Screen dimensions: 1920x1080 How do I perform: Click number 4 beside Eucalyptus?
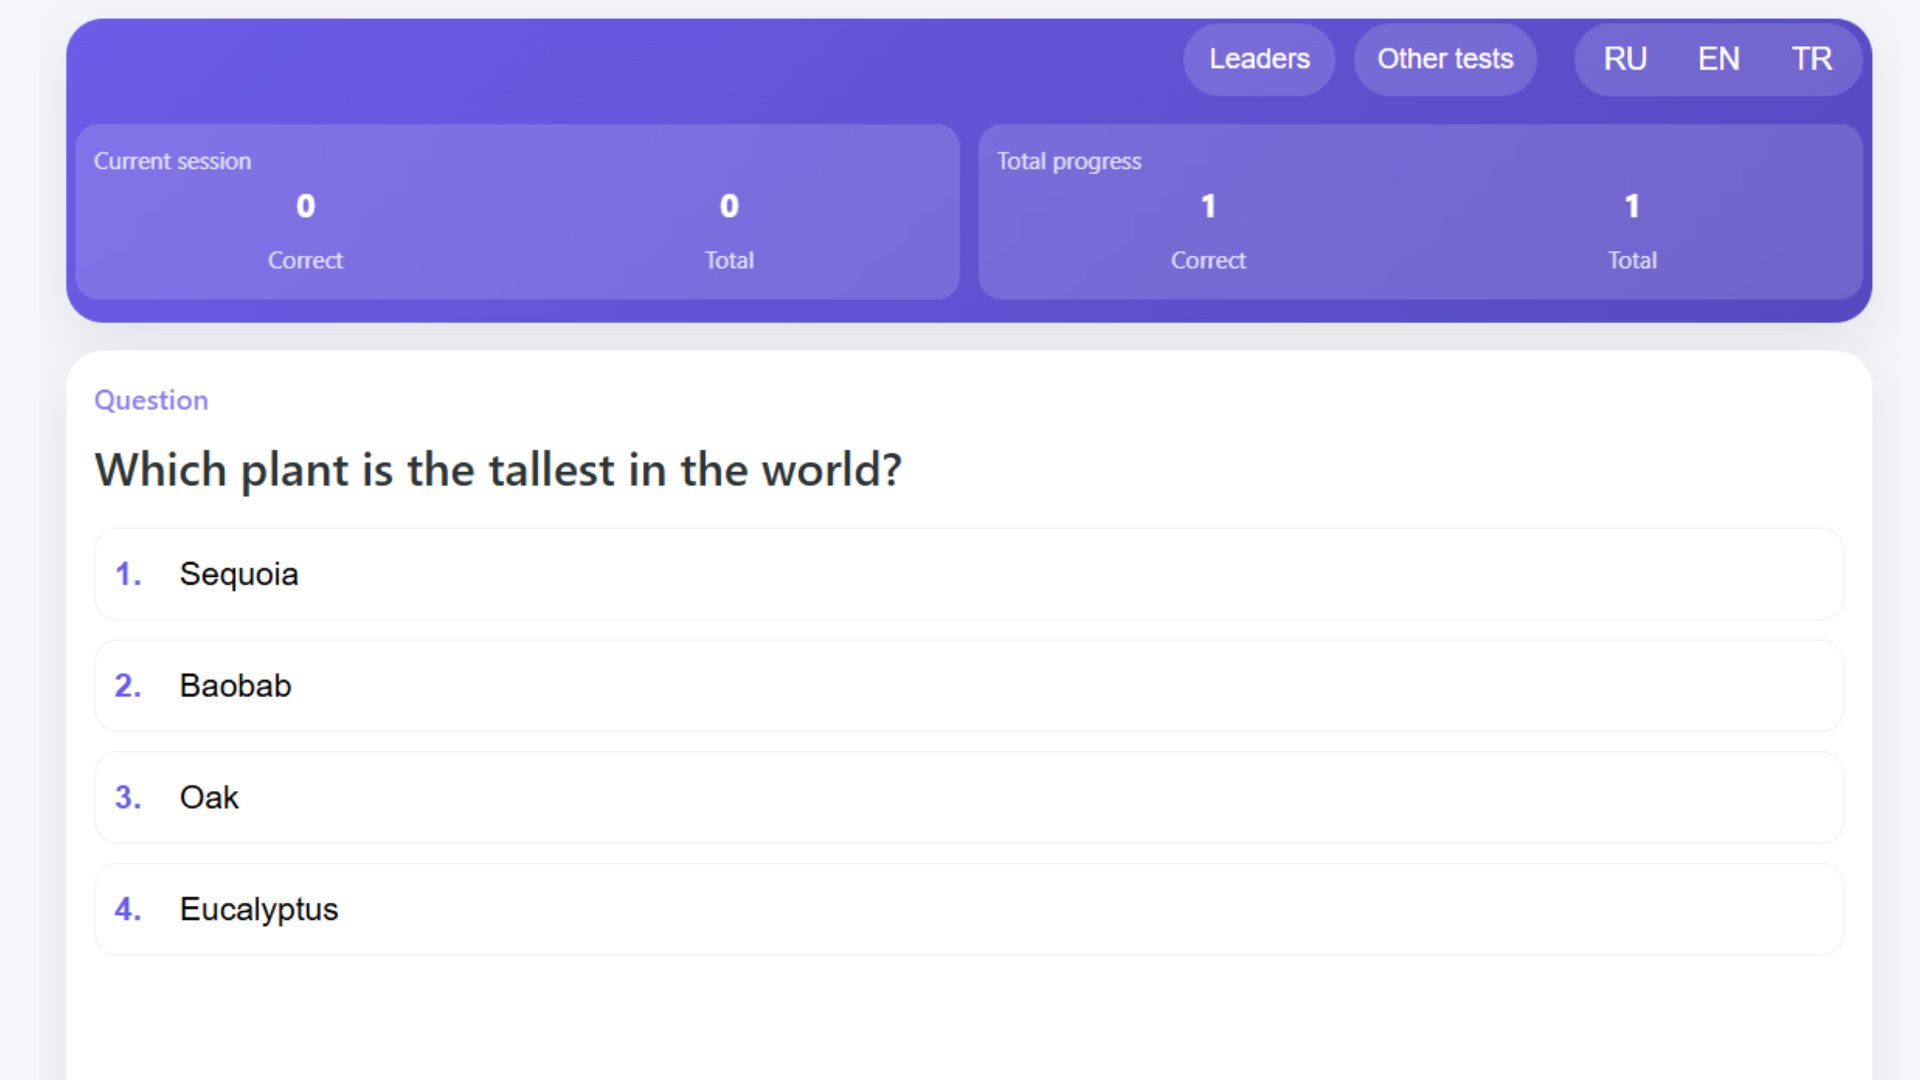pos(127,909)
